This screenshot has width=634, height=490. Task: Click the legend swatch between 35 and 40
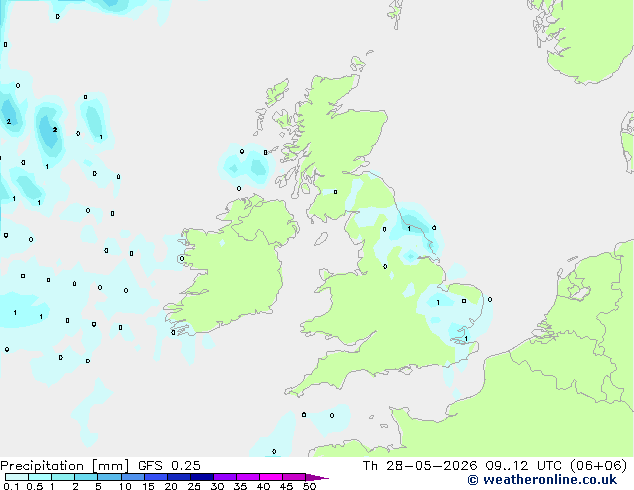pyautogui.click(x=248, y=477)
